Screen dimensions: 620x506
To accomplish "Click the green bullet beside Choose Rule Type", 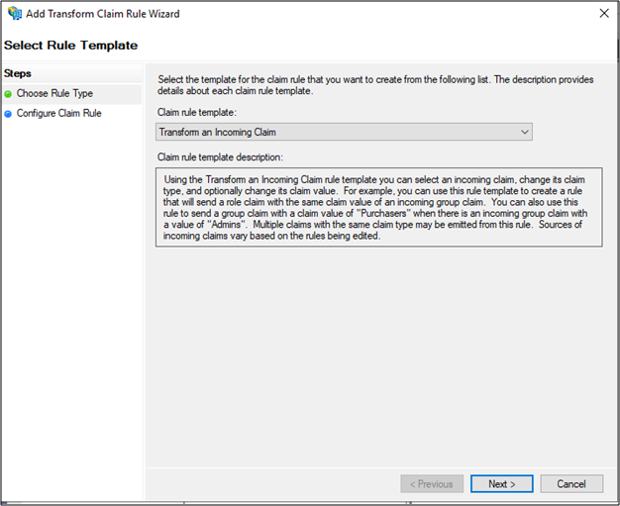I will click(8, 94).
